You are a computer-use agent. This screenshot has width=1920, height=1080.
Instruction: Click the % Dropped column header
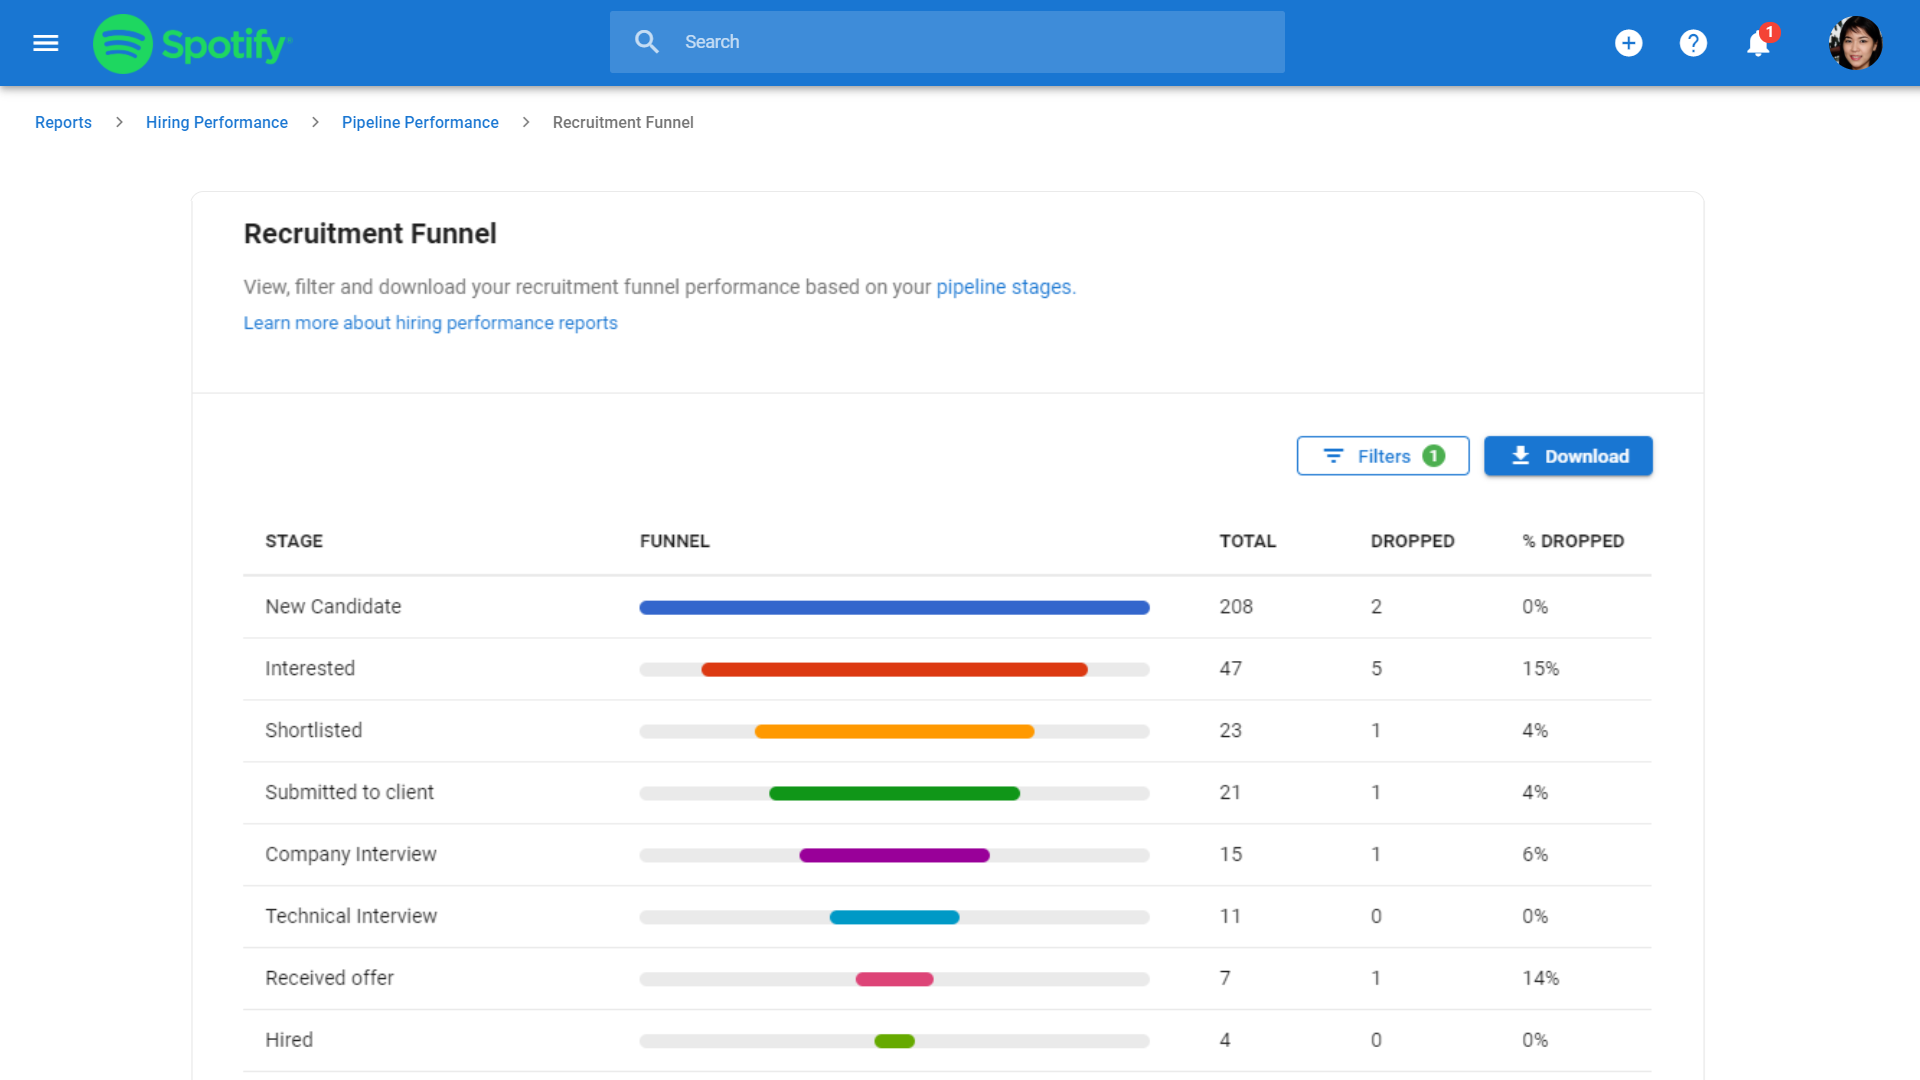[x=1573, y=541]
